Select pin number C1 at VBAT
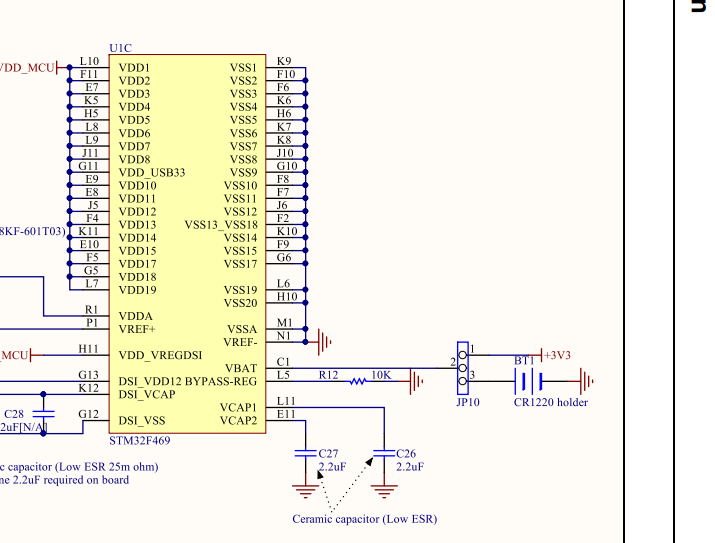The image size is (715, 543). point(283,362)
